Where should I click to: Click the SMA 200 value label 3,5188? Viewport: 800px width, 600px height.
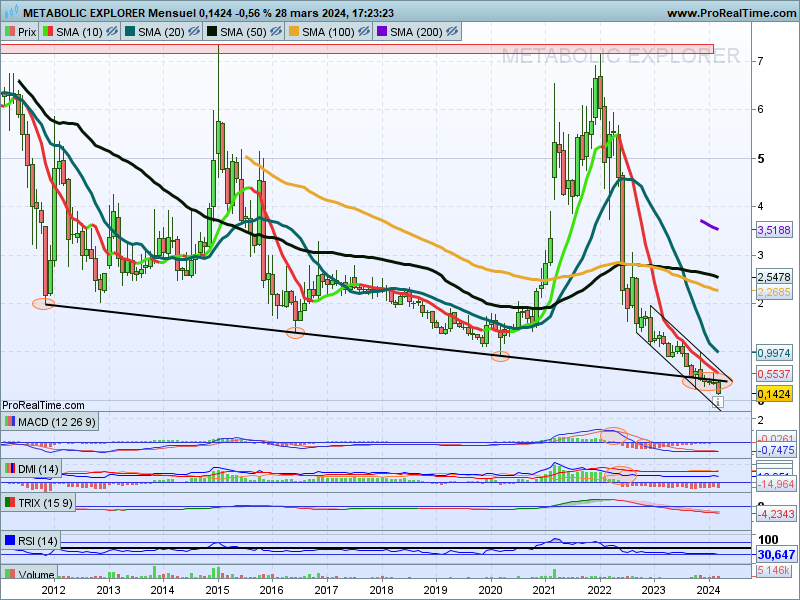point(774,230)
